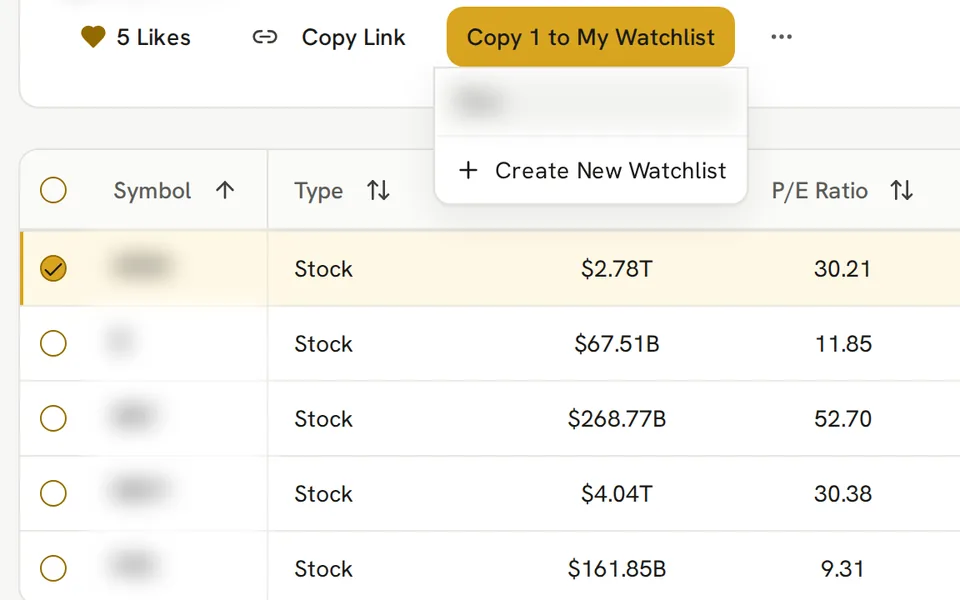
Task: Click the $268.77B market cap cell
Action: pyautogui.click(x=617, y=419)
